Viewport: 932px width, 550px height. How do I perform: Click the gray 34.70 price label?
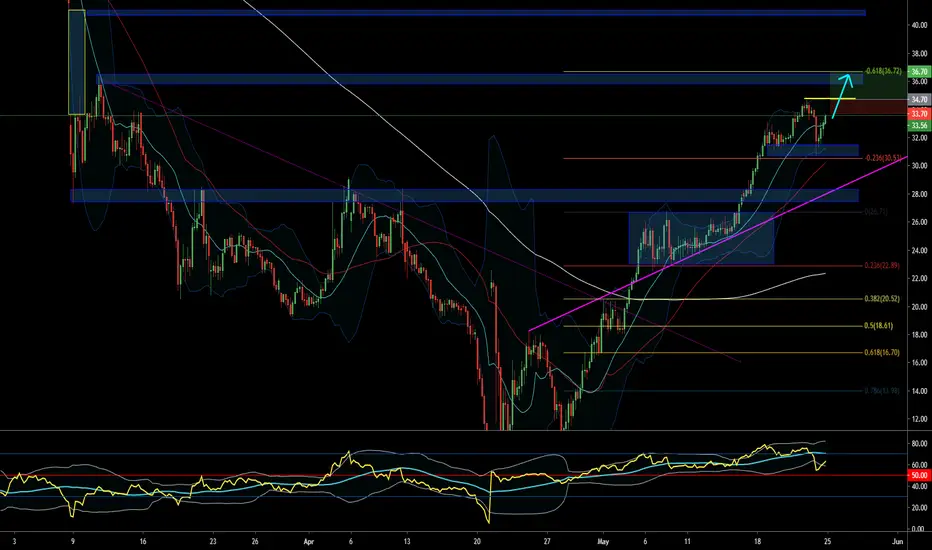point(919,99)
